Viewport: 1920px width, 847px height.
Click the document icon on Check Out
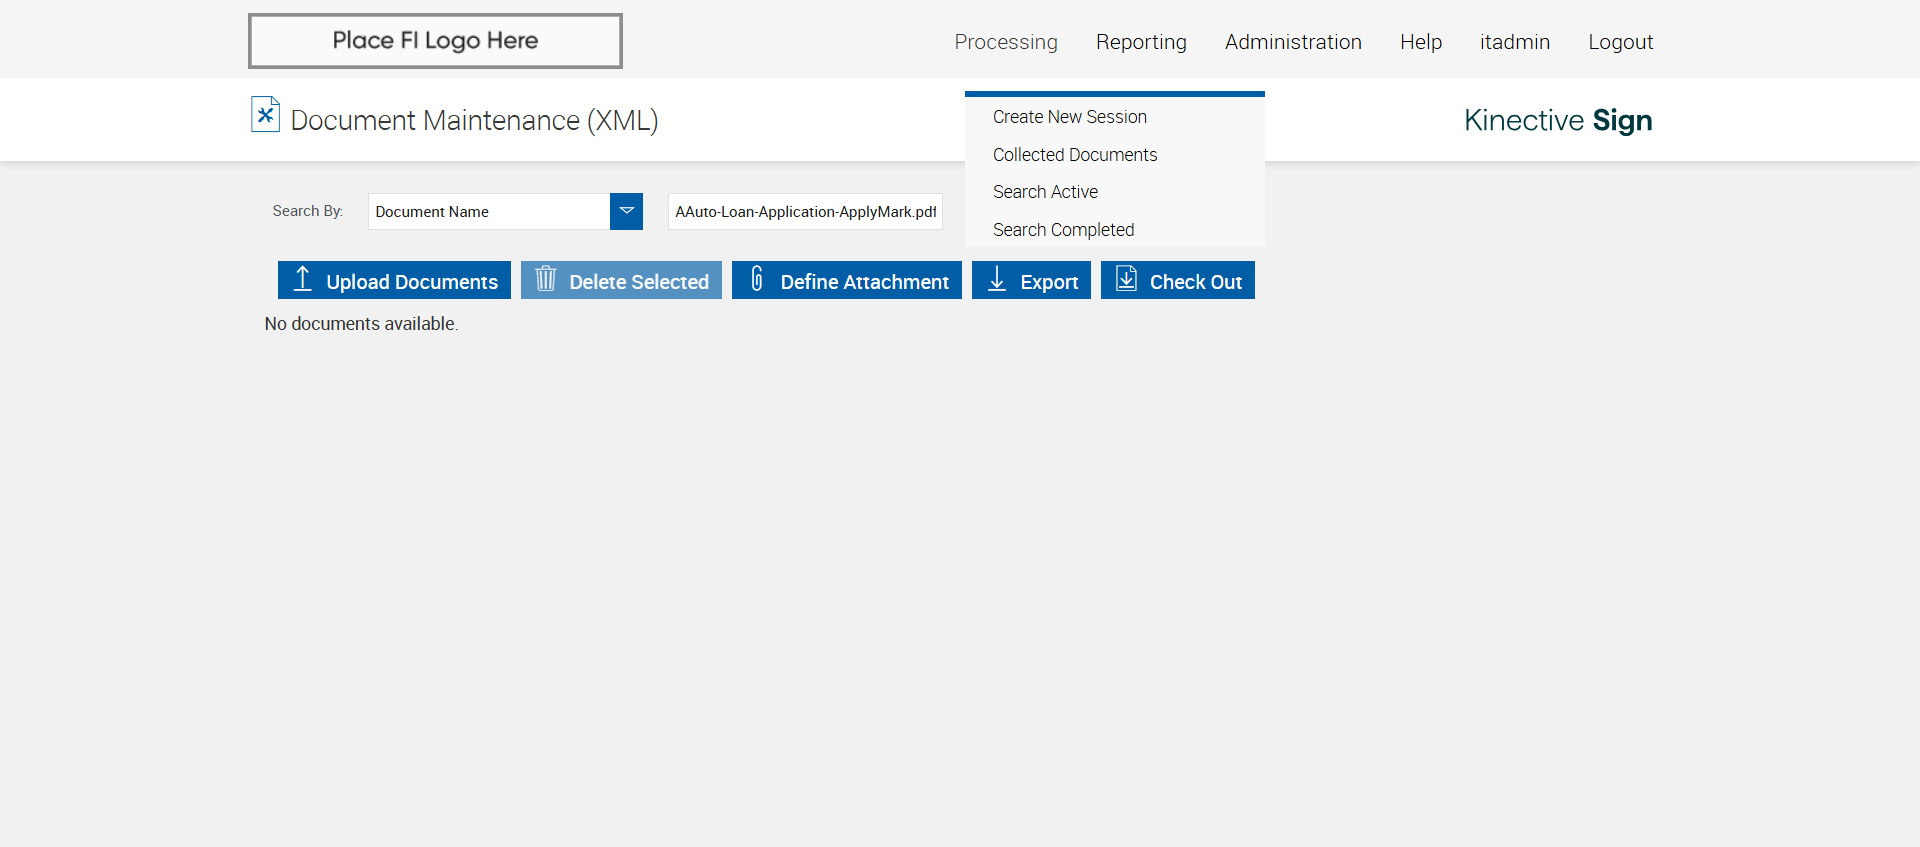click(1126, 278)
